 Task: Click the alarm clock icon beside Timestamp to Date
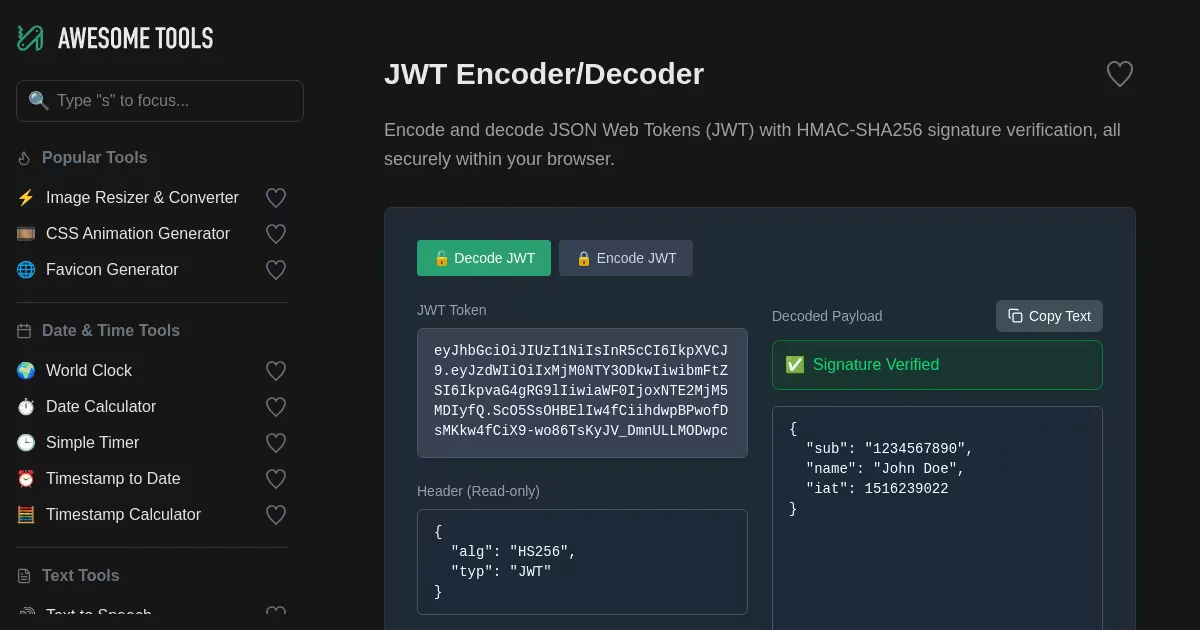26,479
